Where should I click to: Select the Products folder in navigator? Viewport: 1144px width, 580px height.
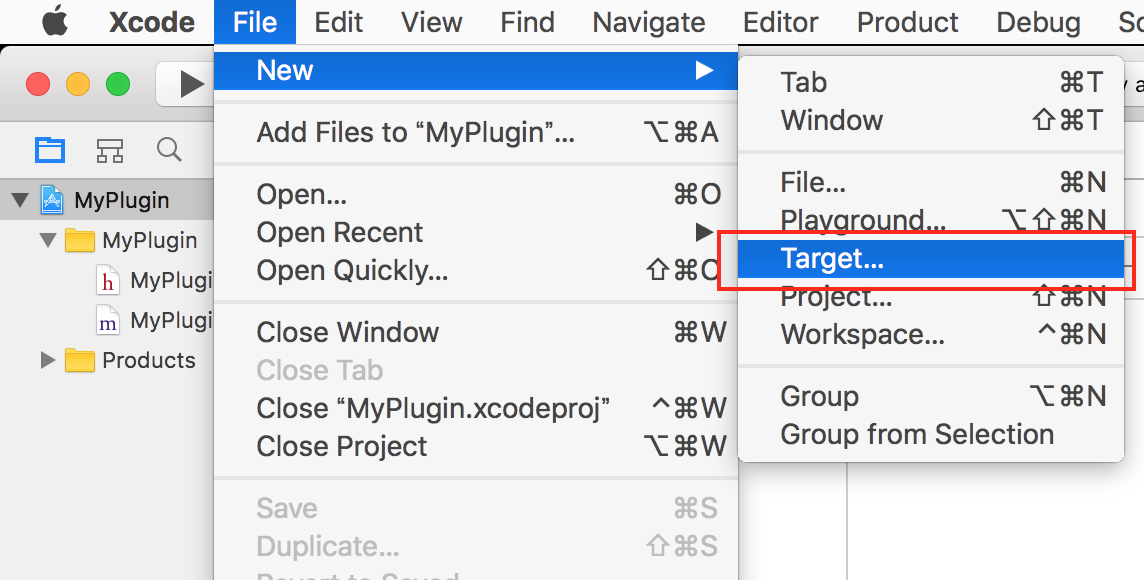(x=148, y=360)
